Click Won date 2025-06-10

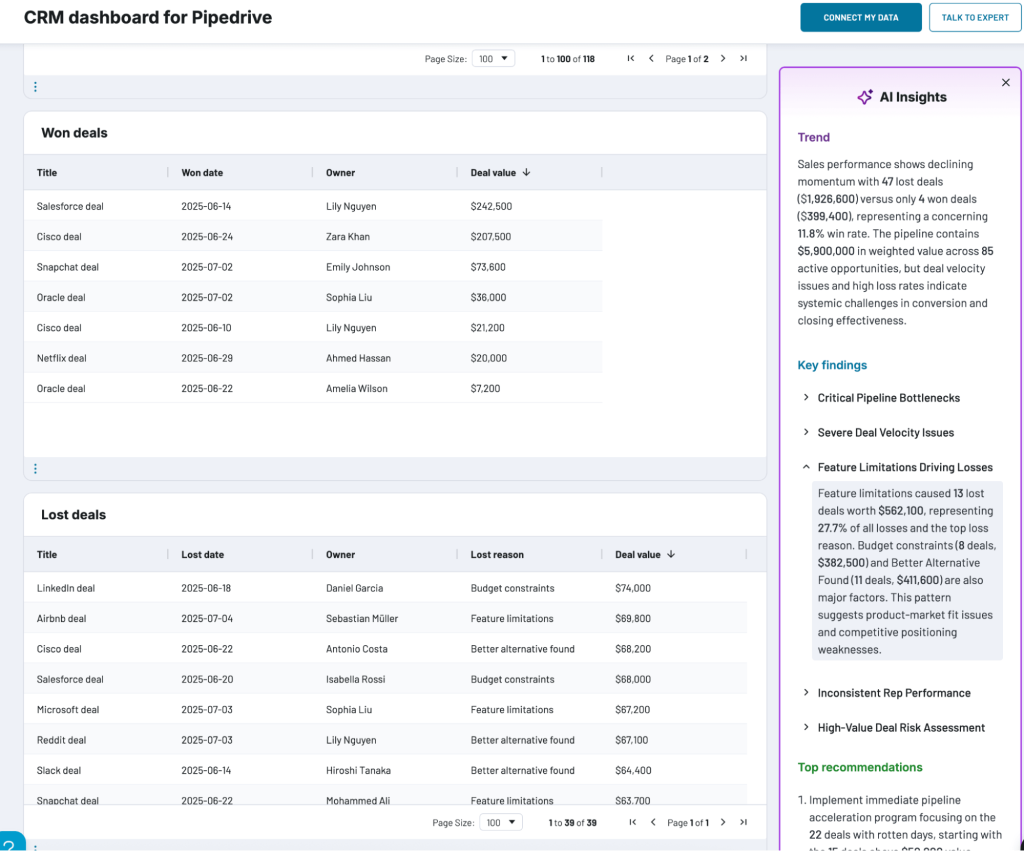[206, 328]
